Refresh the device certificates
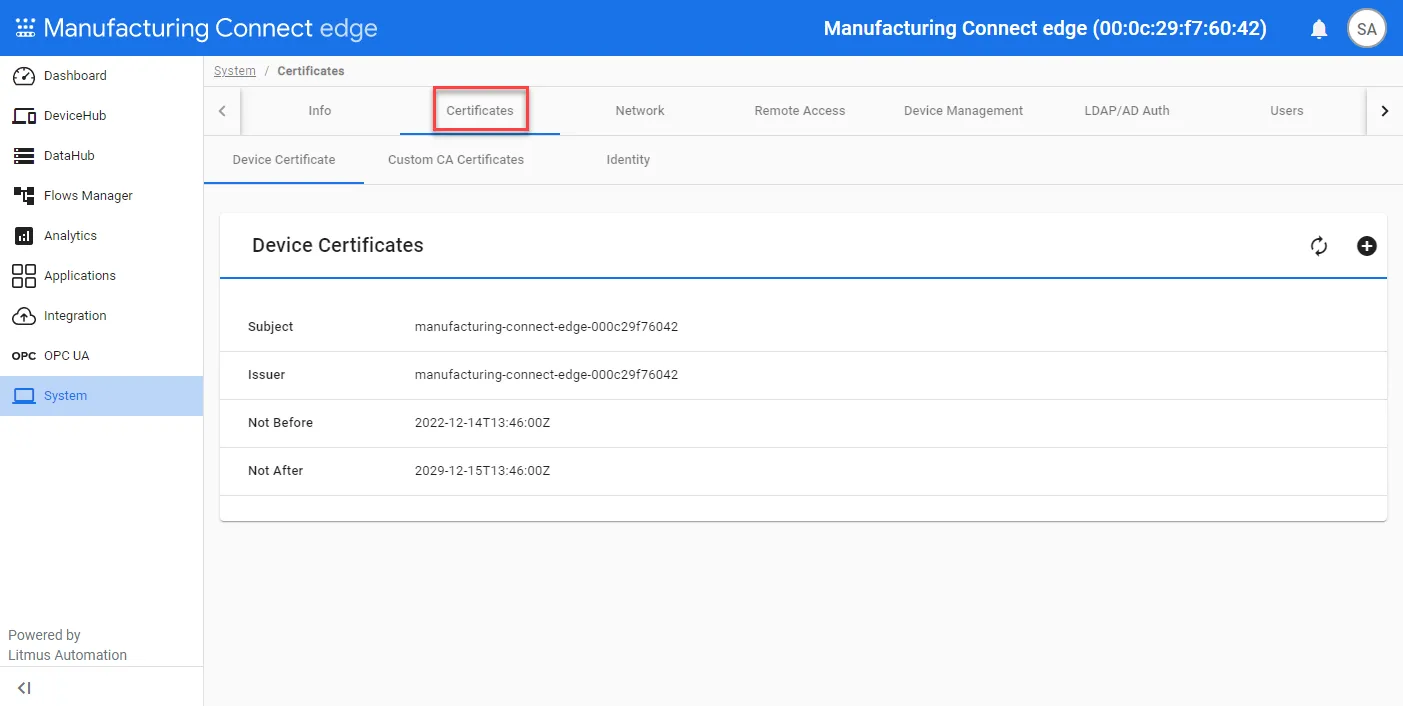Image resolution: width=1403 pixels, height=706 pixels. coord(1319,246)
